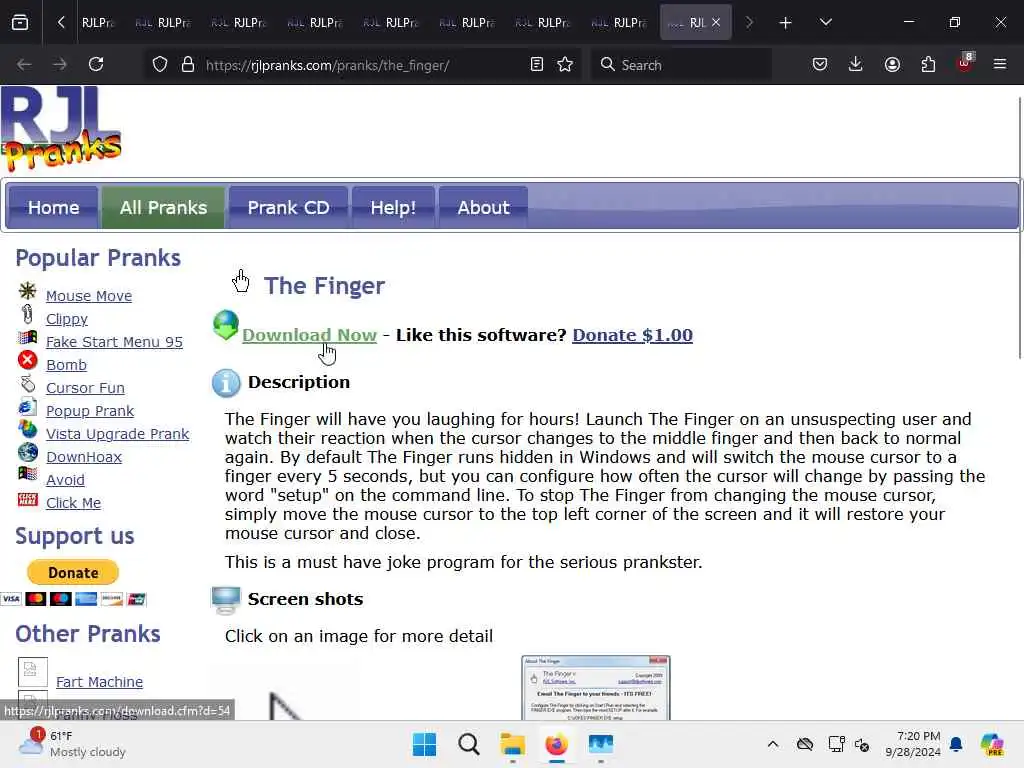Viewport: 1024px width, 768px height.
Task: Click the green globe download icon
Action: (x=226, y=325)
